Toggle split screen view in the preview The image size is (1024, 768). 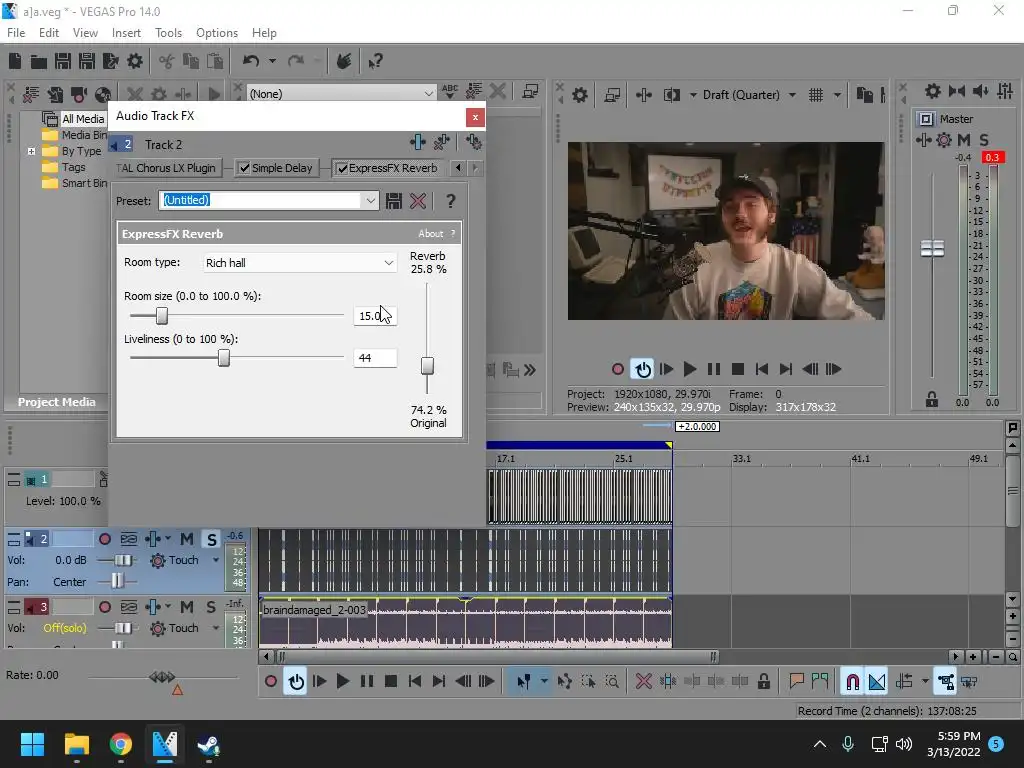[671, 95]
